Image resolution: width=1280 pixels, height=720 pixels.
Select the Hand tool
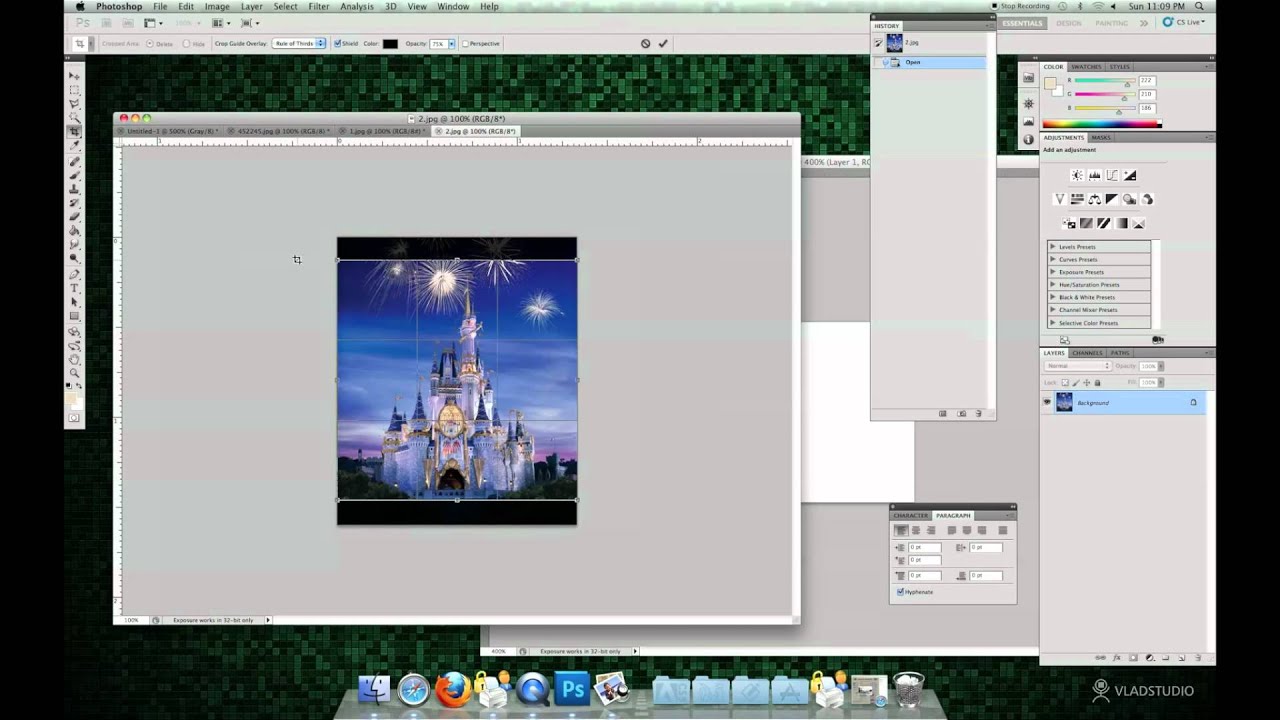click(x=74, y=358)
